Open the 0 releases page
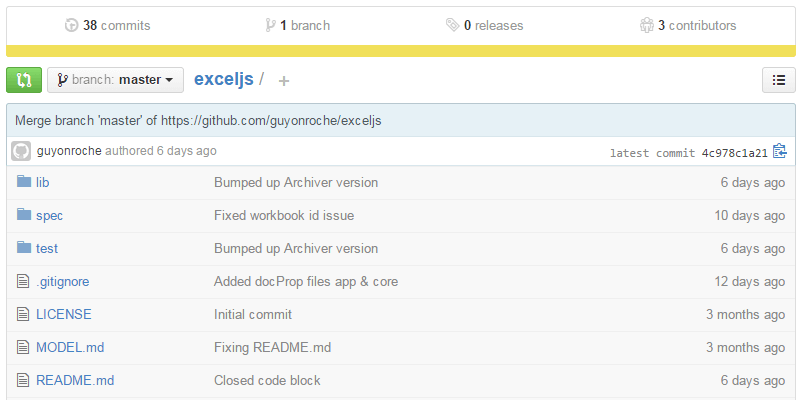800x400 pixels. click(x=484, y=25)
